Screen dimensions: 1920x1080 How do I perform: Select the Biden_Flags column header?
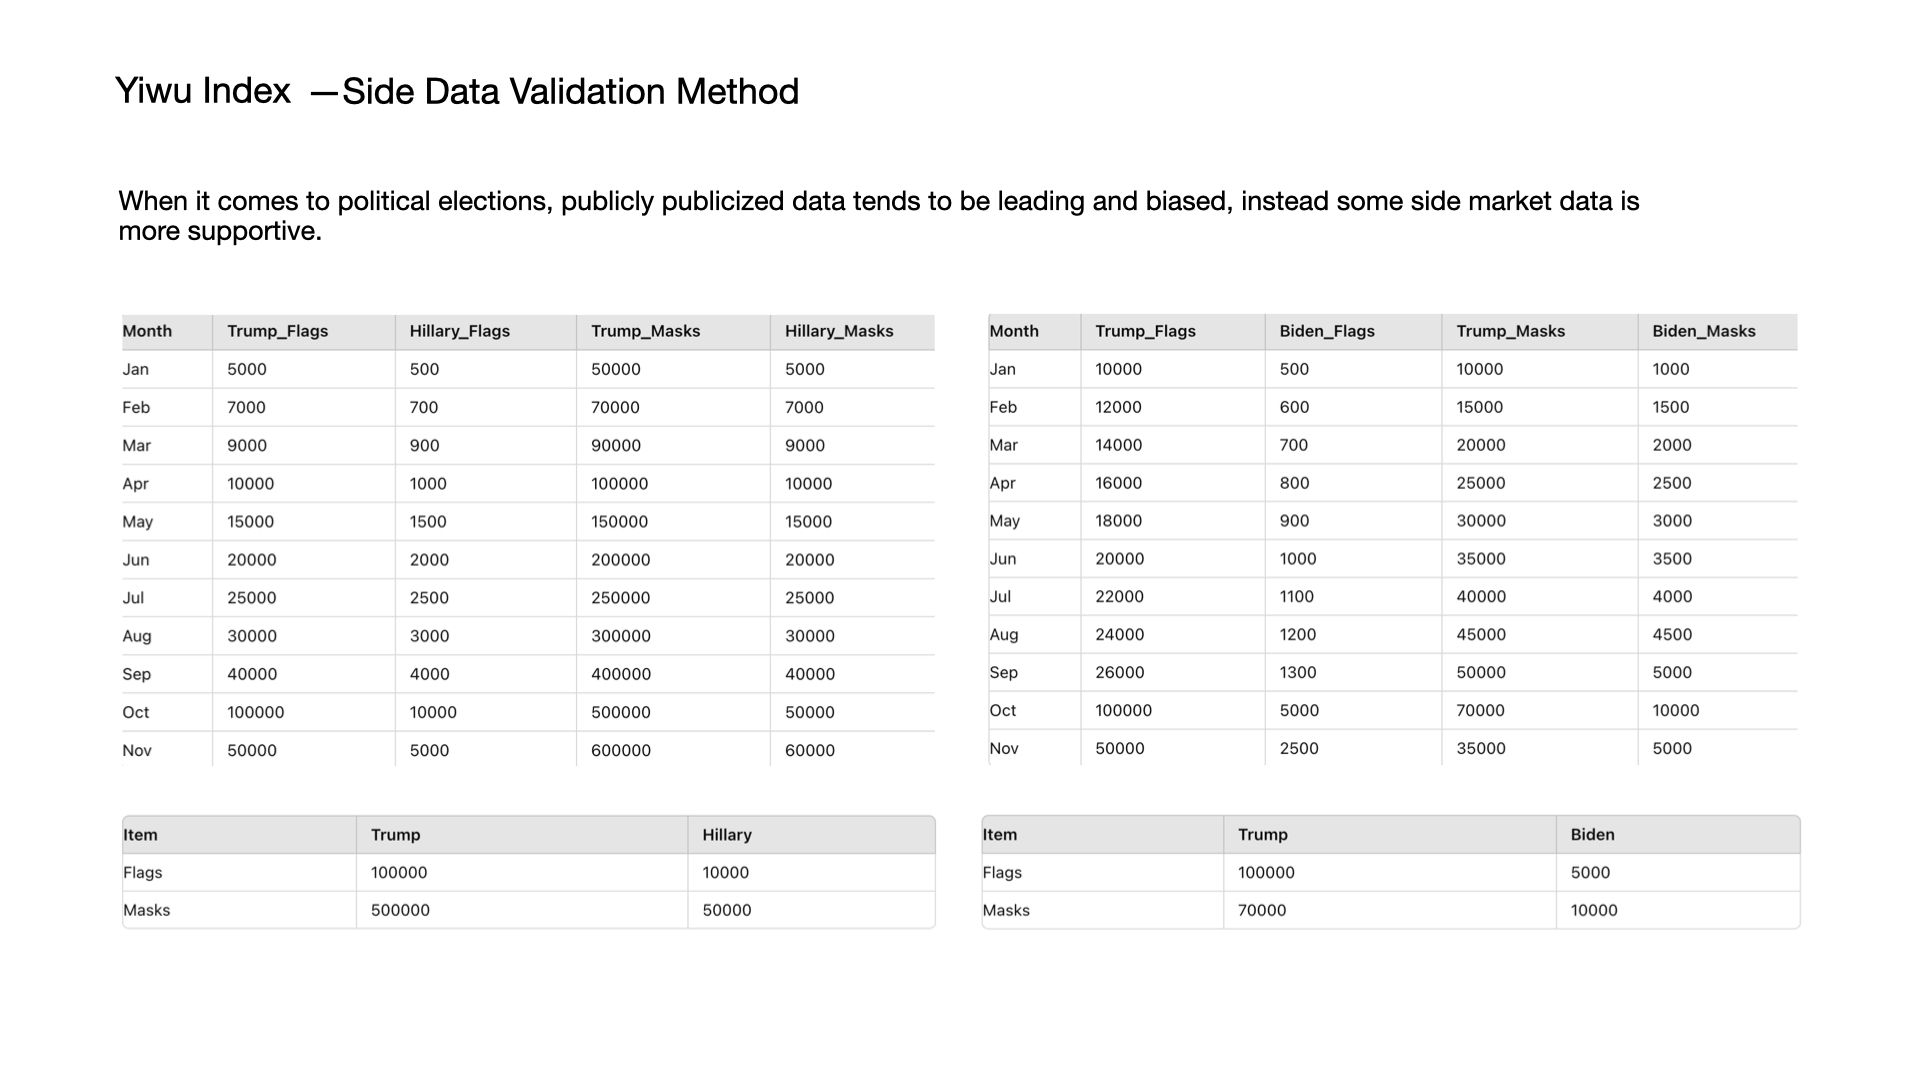tap(1327, 331)
